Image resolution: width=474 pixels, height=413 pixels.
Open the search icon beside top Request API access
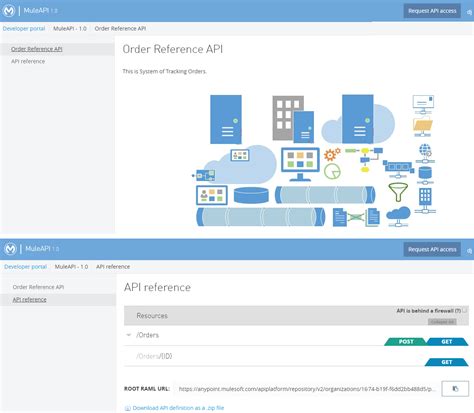coord(469,12)
